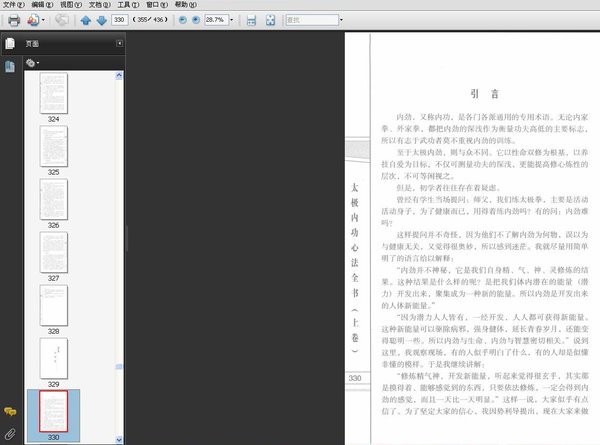Click the page number field showing 330
The image size is (600, 445).
(119, 20)
